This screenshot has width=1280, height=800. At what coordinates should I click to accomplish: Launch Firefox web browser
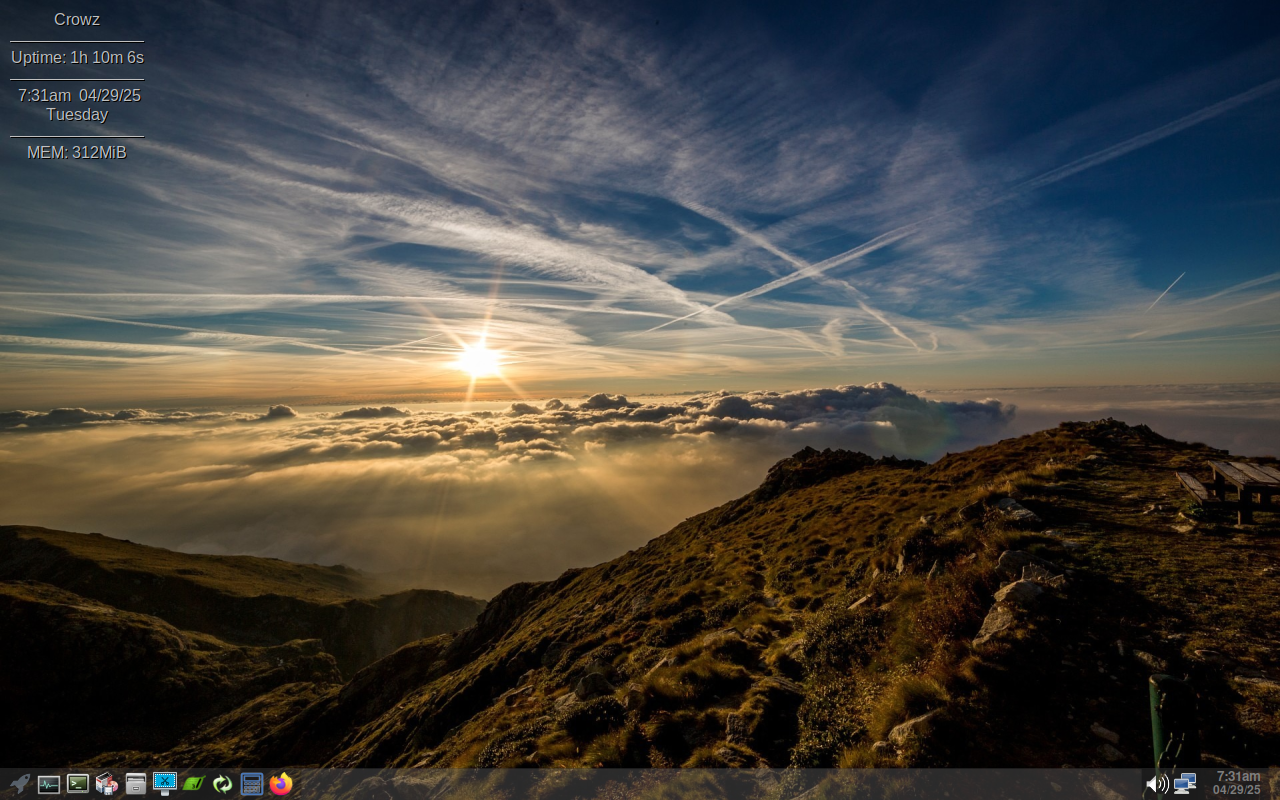(281, 784)
